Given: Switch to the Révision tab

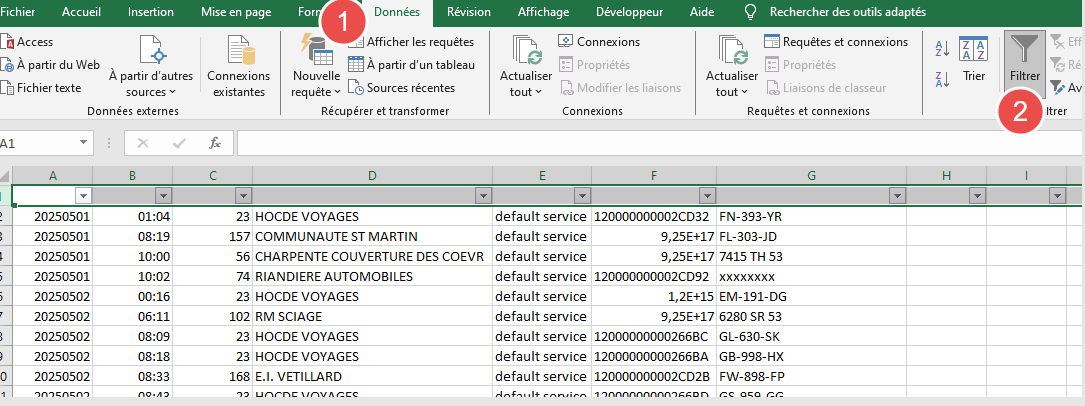Looking at the screenshot, I should click(469, 12).
